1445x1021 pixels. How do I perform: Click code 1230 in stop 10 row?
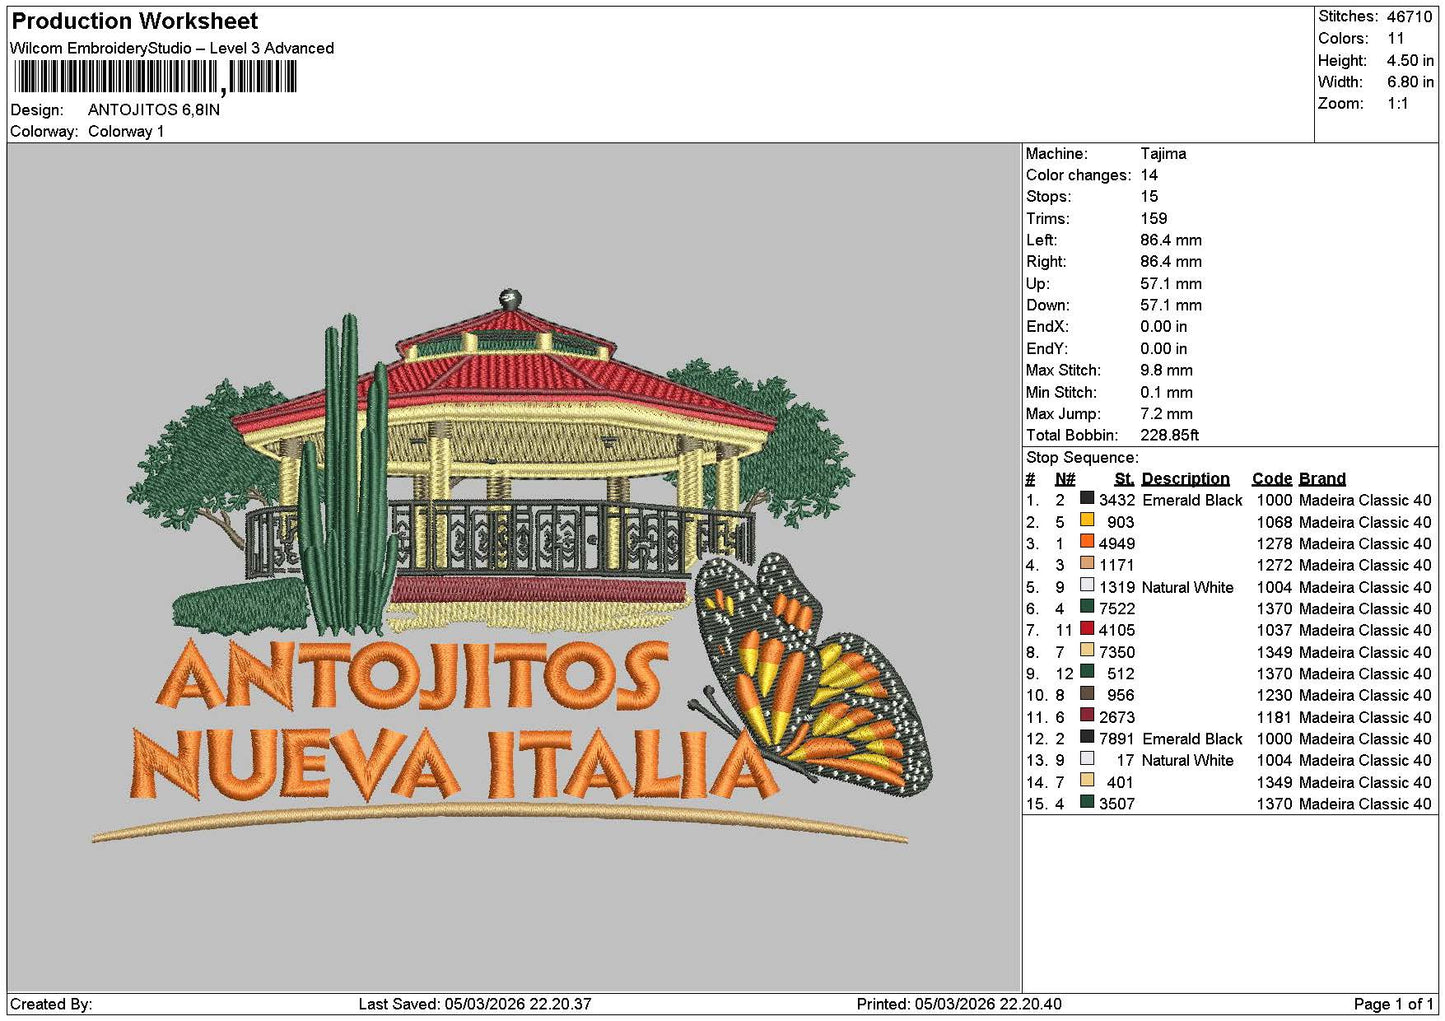(1274, 696)
